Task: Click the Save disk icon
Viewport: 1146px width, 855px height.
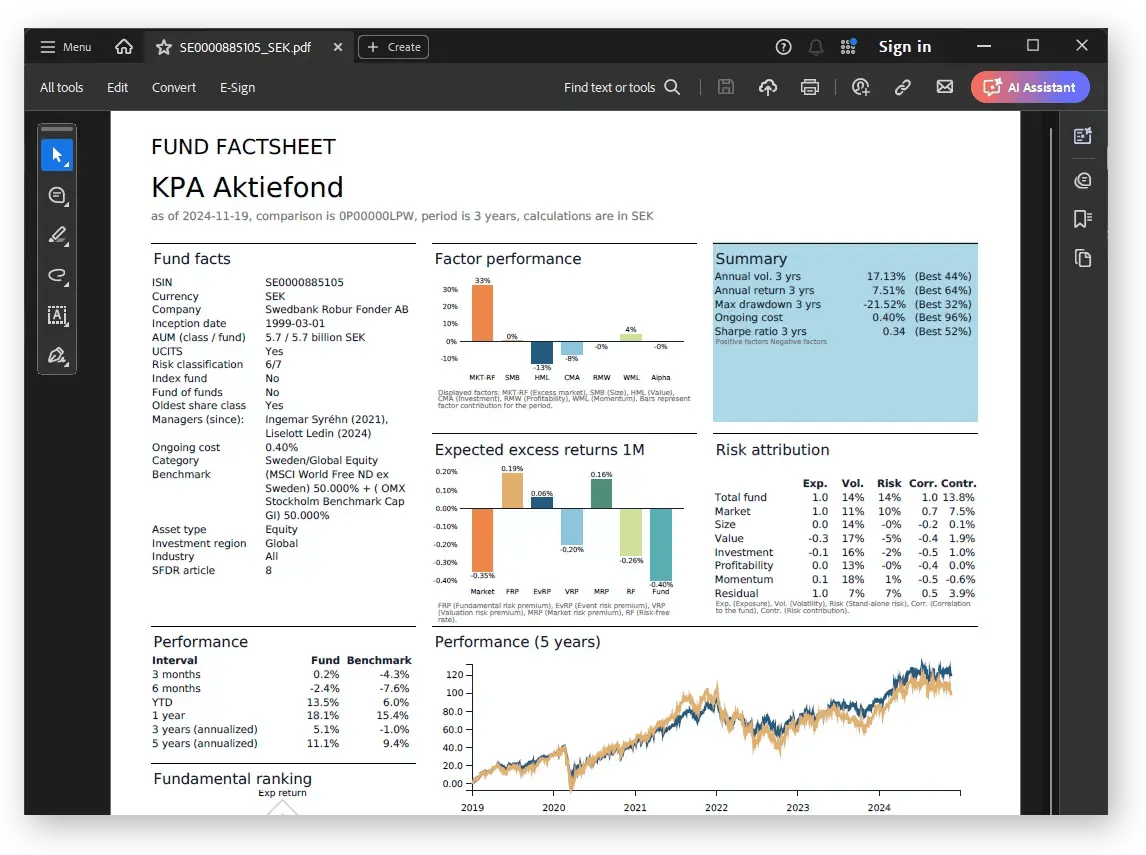Action: 726,87
